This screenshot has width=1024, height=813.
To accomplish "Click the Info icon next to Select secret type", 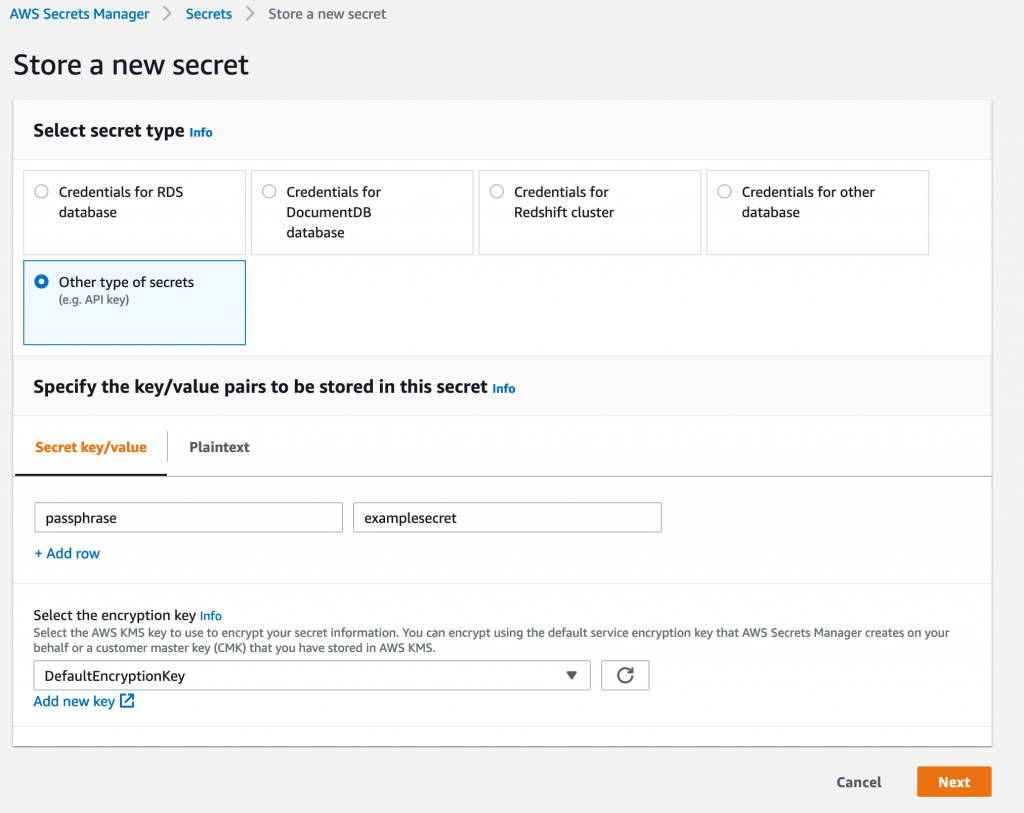I will 200,131.
